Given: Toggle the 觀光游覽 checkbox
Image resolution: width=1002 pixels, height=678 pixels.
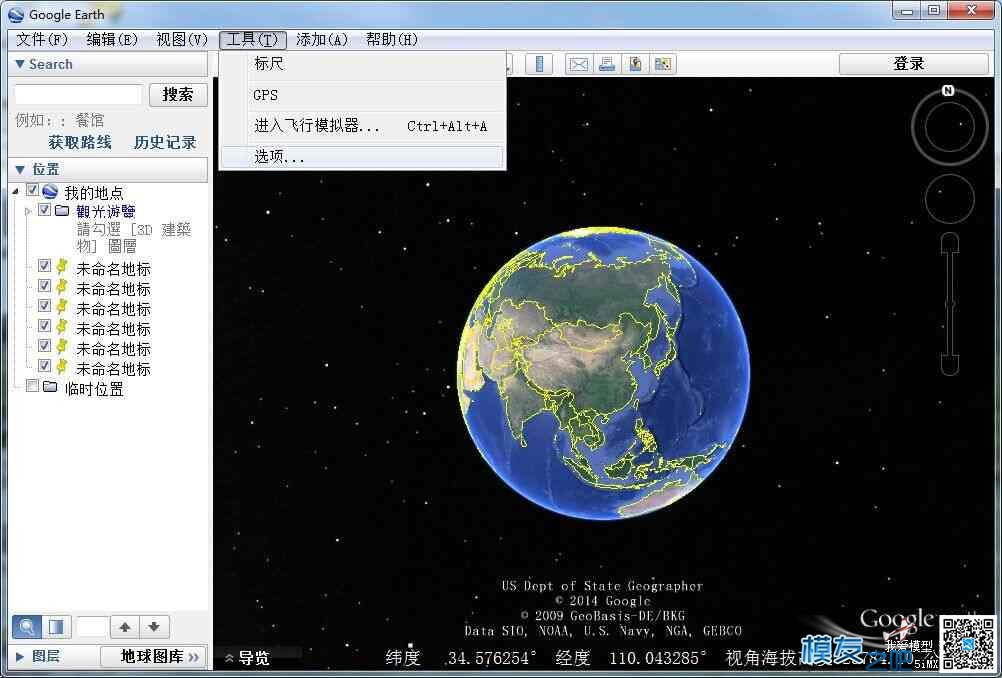Looking at the screenshot, I should 44,210.
